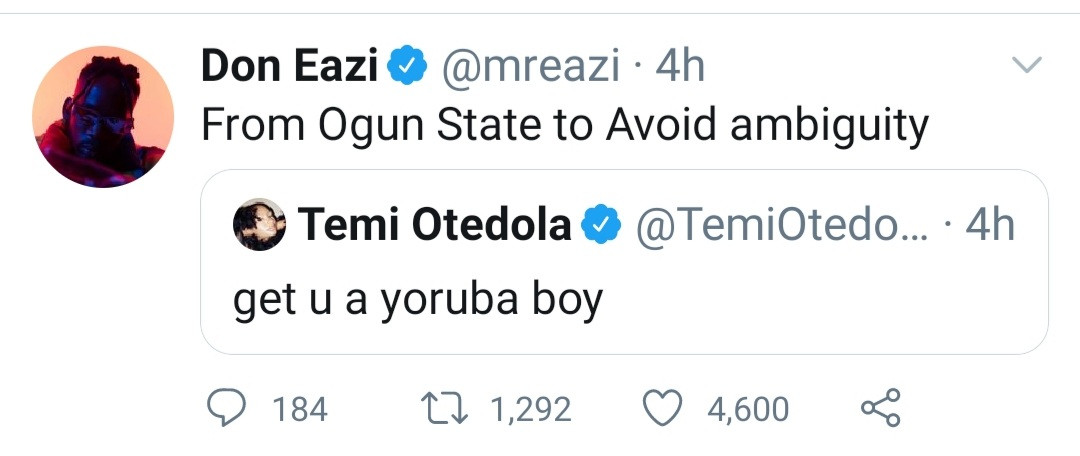Open the @mreazi handle link
The width and height of the screenshot is (1080, 456).
coord(533,68)
